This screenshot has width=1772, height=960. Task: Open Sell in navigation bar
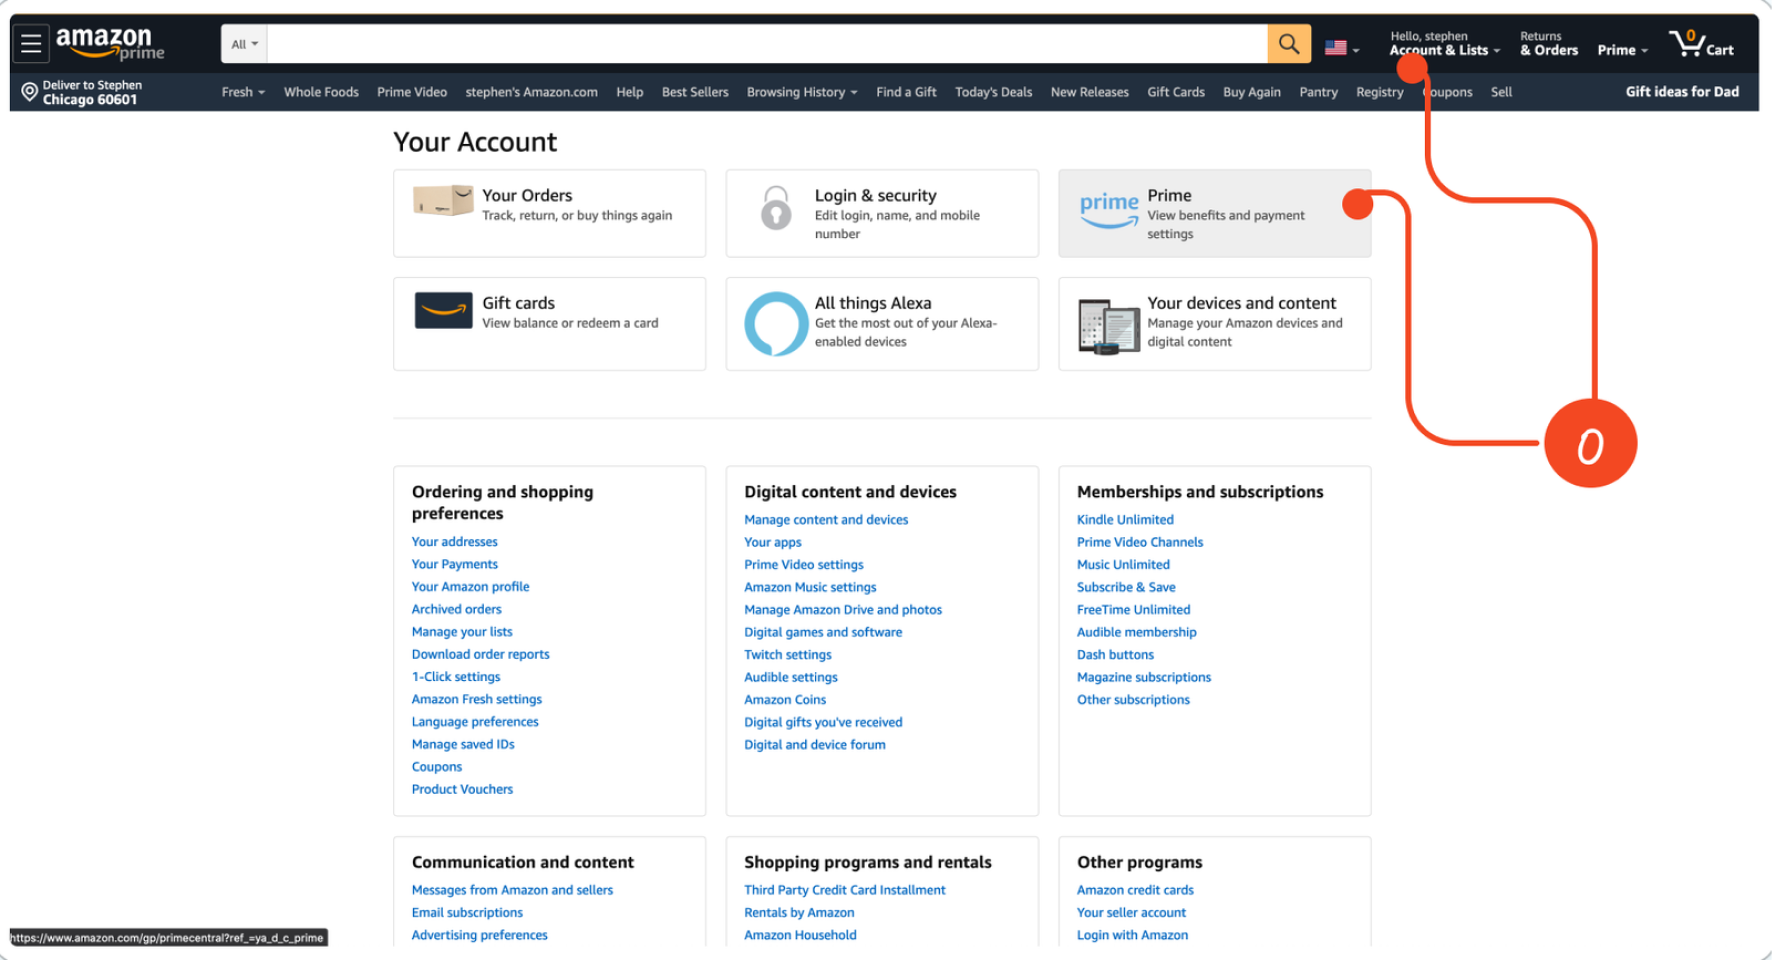1501,92
